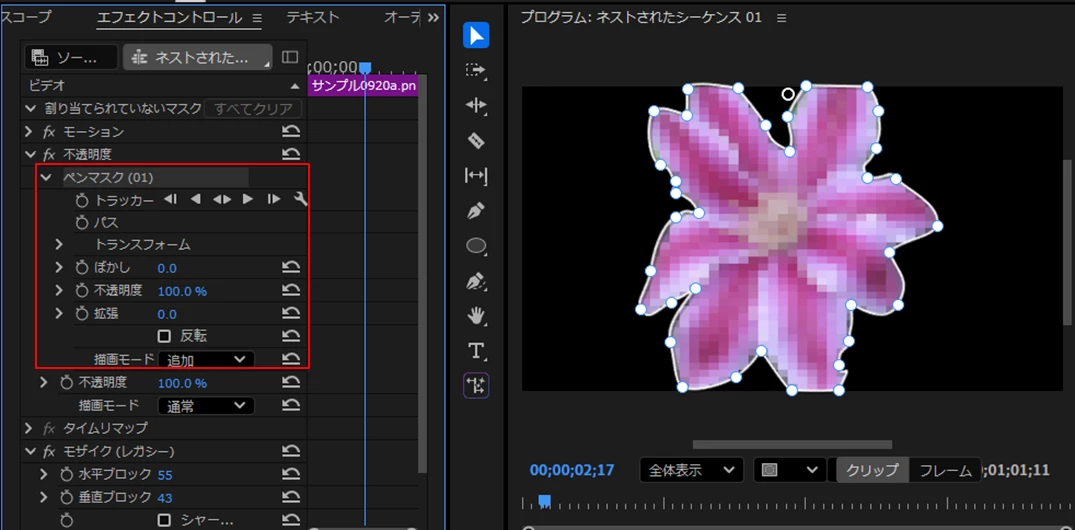This screenshot has width=1075, height=530.
Task: Toggle animation stopwatch for mask 不透明度
Action: tap(82, 291)
